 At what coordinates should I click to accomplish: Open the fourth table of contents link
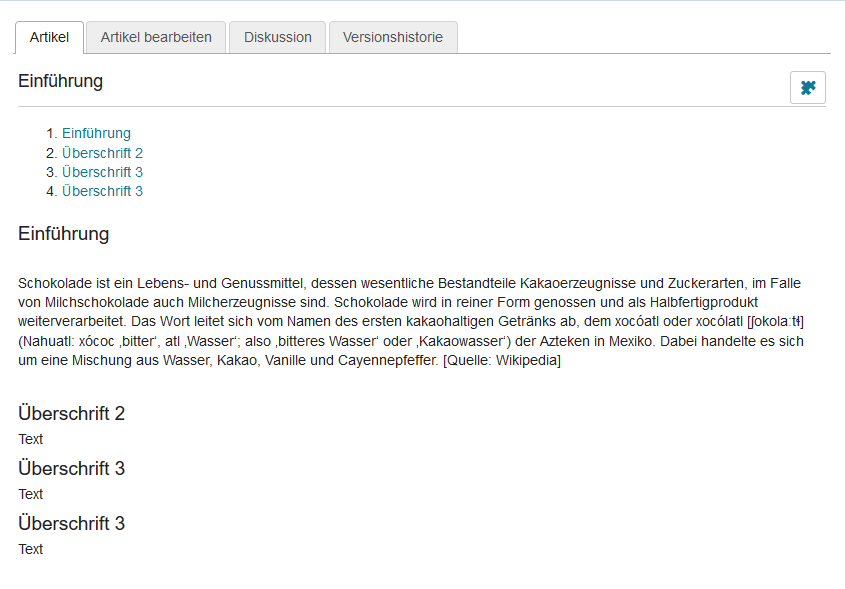pyautogui.click(x=102, y=190)
